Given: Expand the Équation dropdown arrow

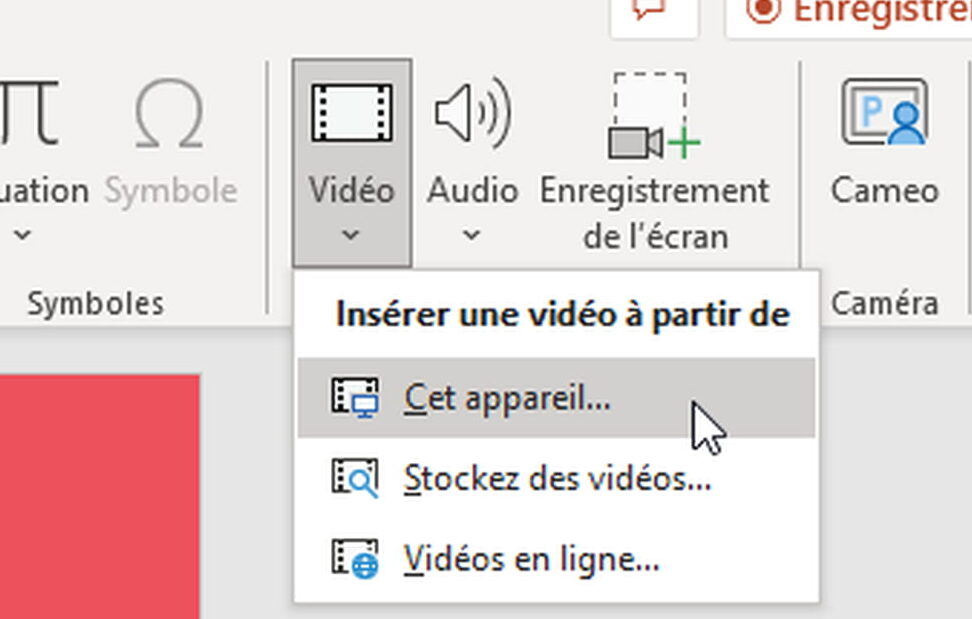Looking at the screenshot, I should (x=23, y=235).
